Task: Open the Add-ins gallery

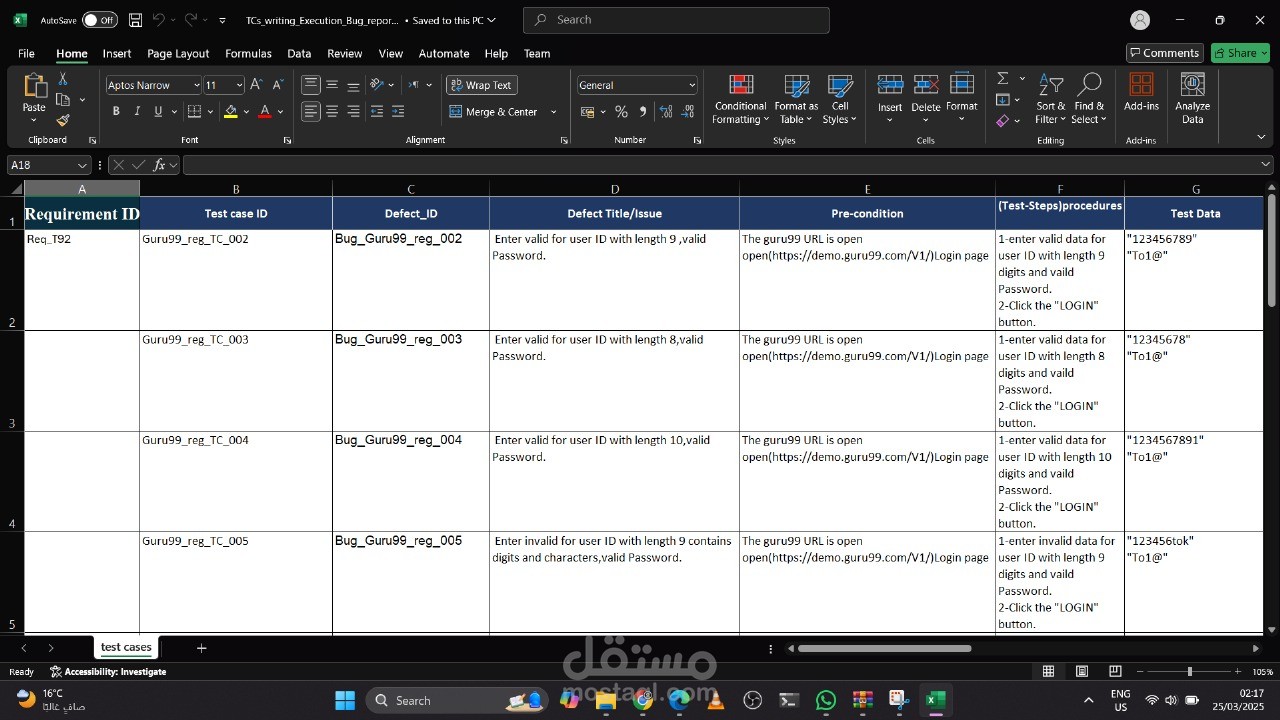Action: [x=1141, y=92]
